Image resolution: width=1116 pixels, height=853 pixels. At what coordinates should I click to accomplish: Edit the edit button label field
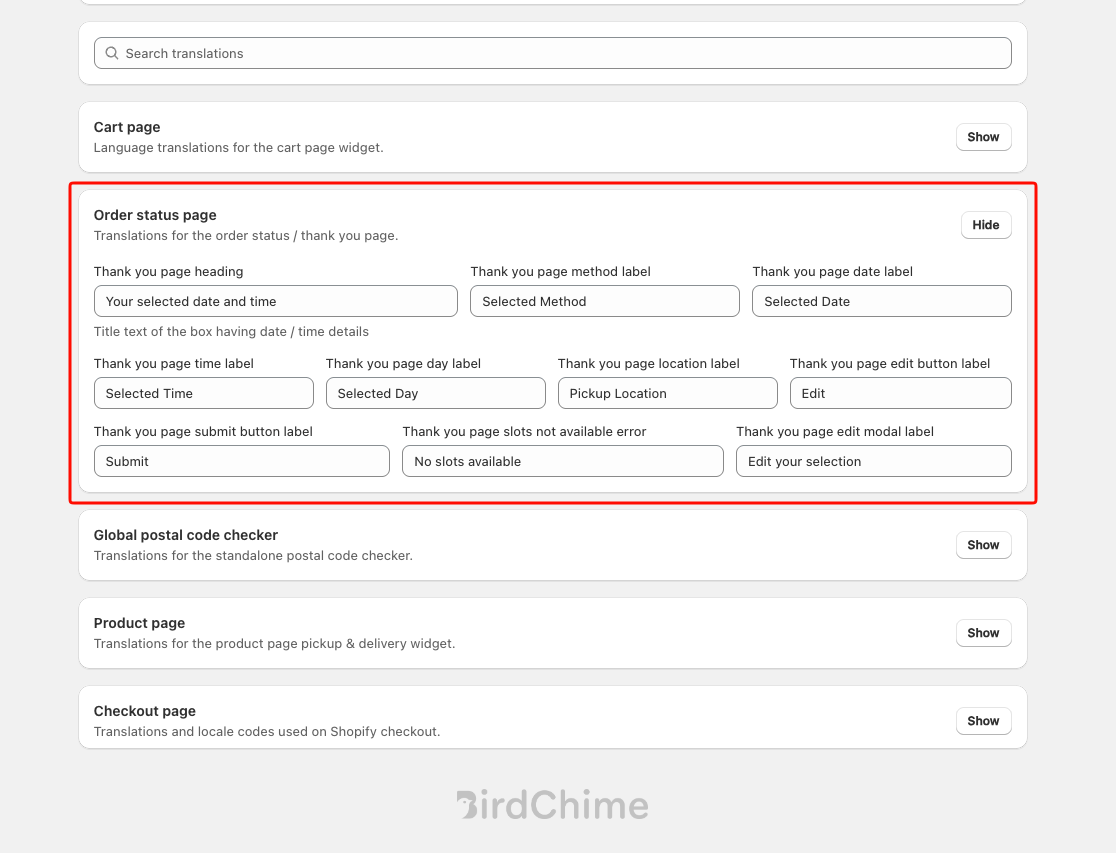tap(900, 393)
